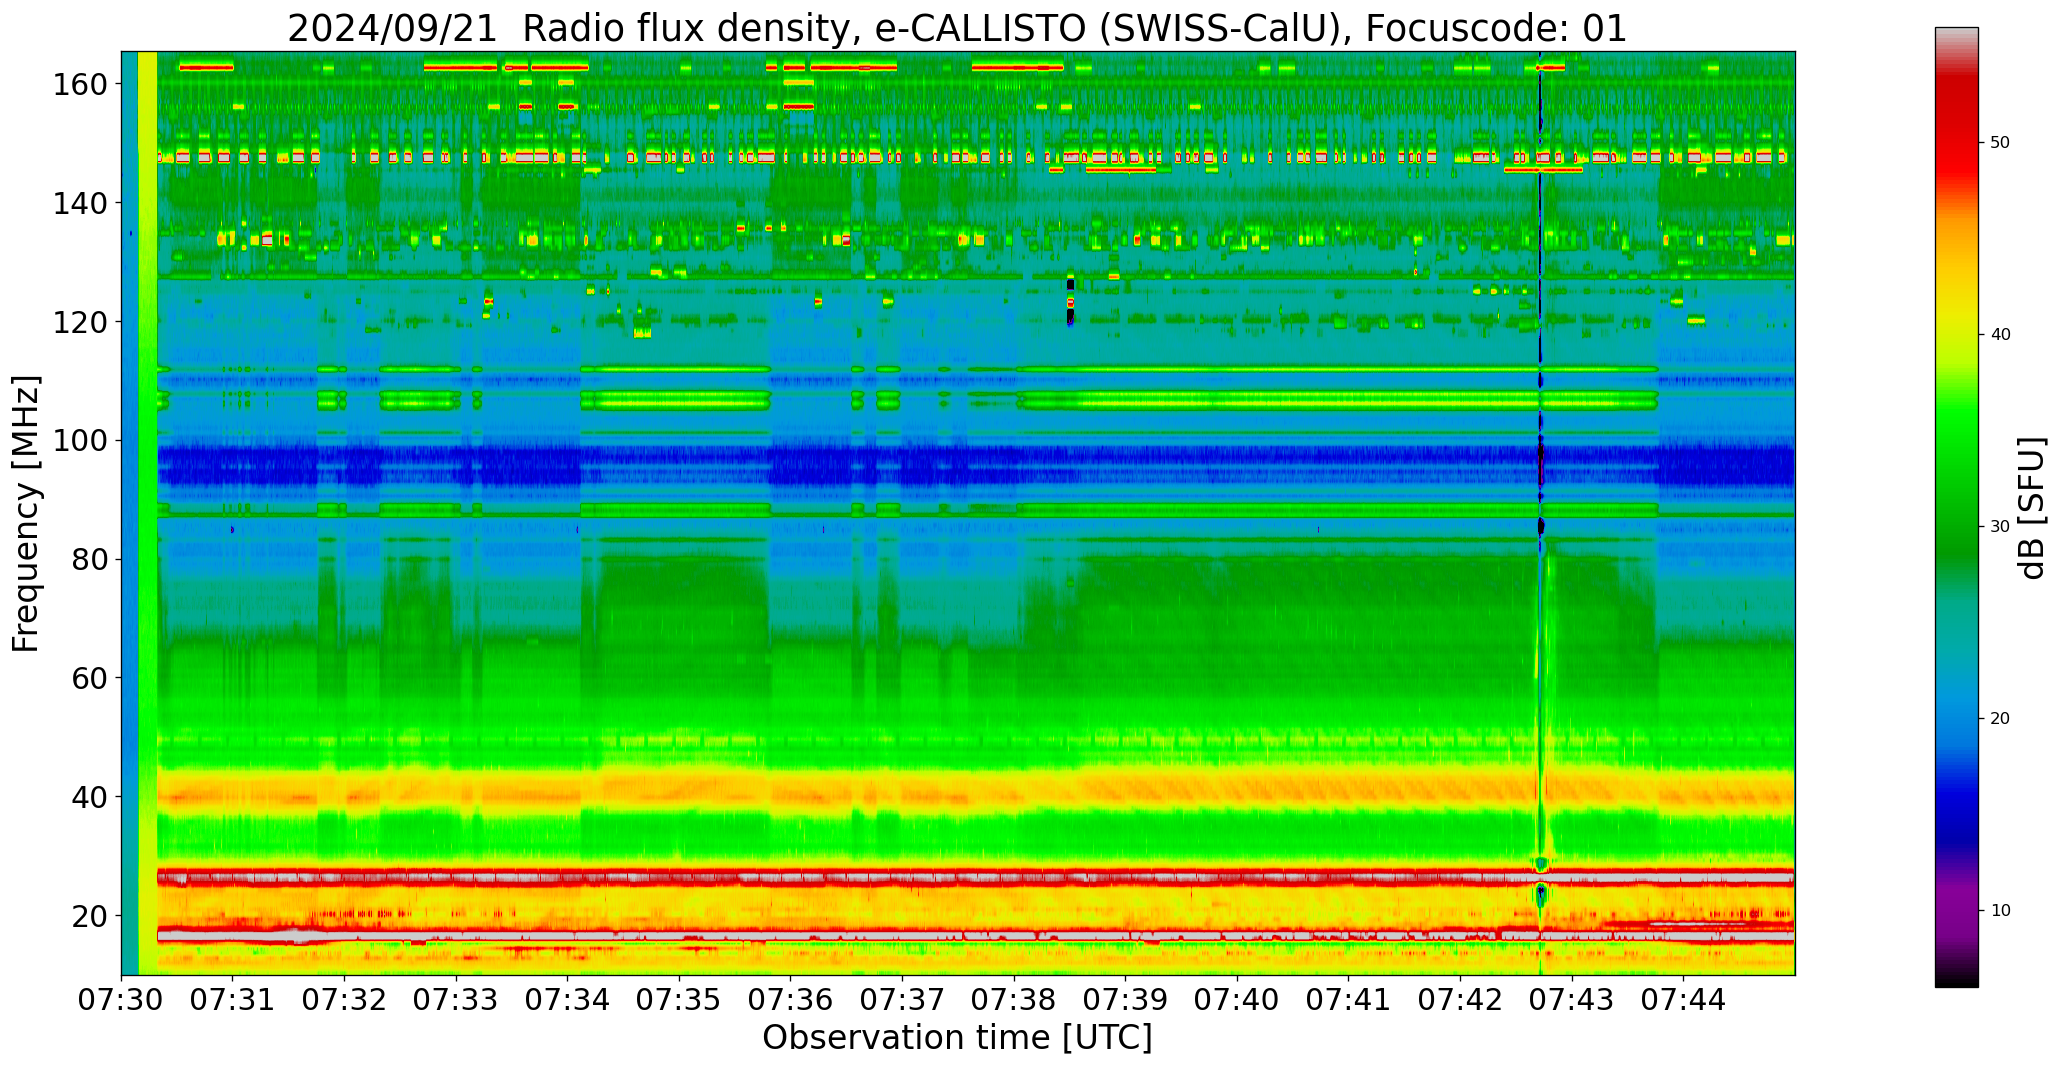
Task: Click the 20 frequency tick label
Action: coord(89,915)
